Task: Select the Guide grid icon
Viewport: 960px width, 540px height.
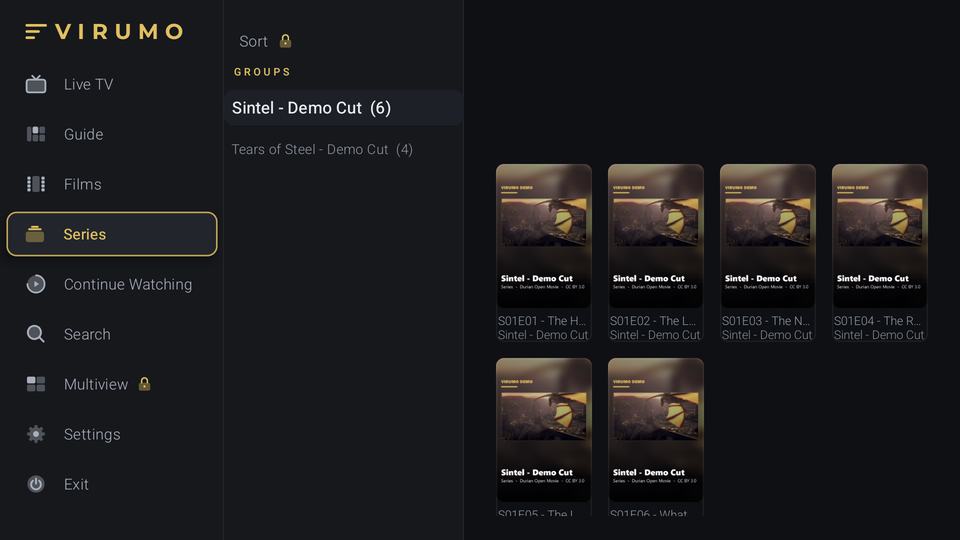Action: (x=36, y=134)
